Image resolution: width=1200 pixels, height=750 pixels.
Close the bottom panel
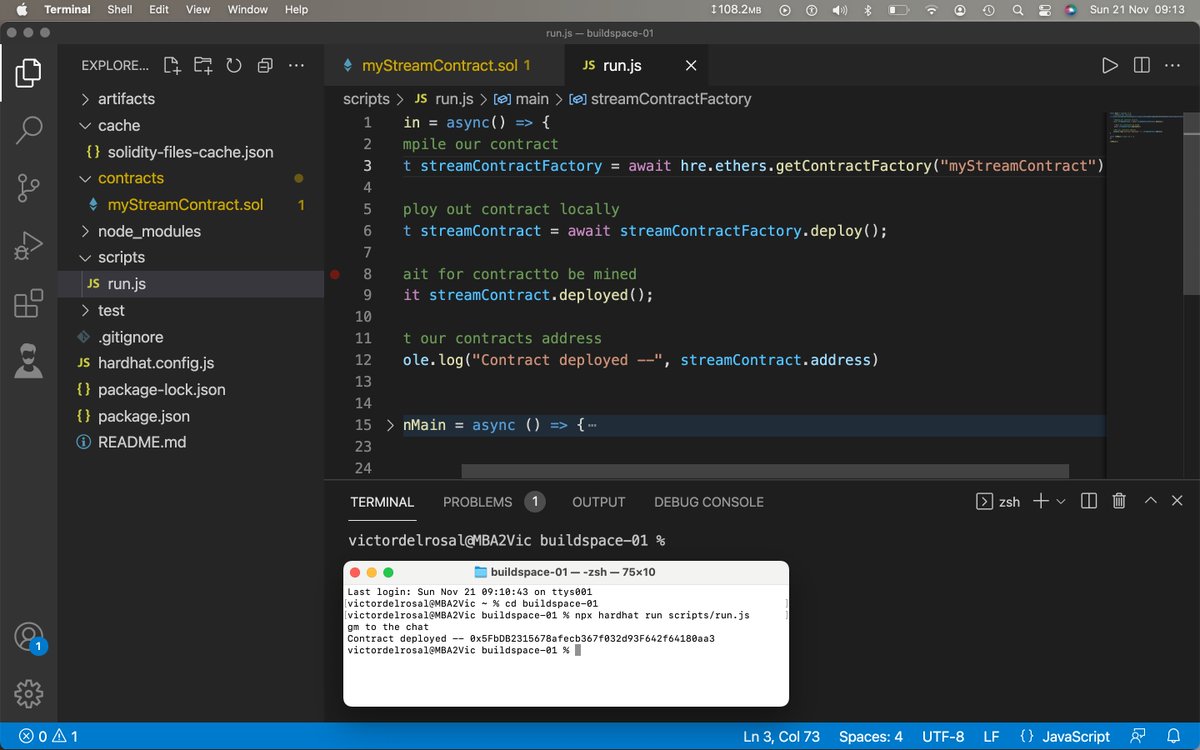1178,501
